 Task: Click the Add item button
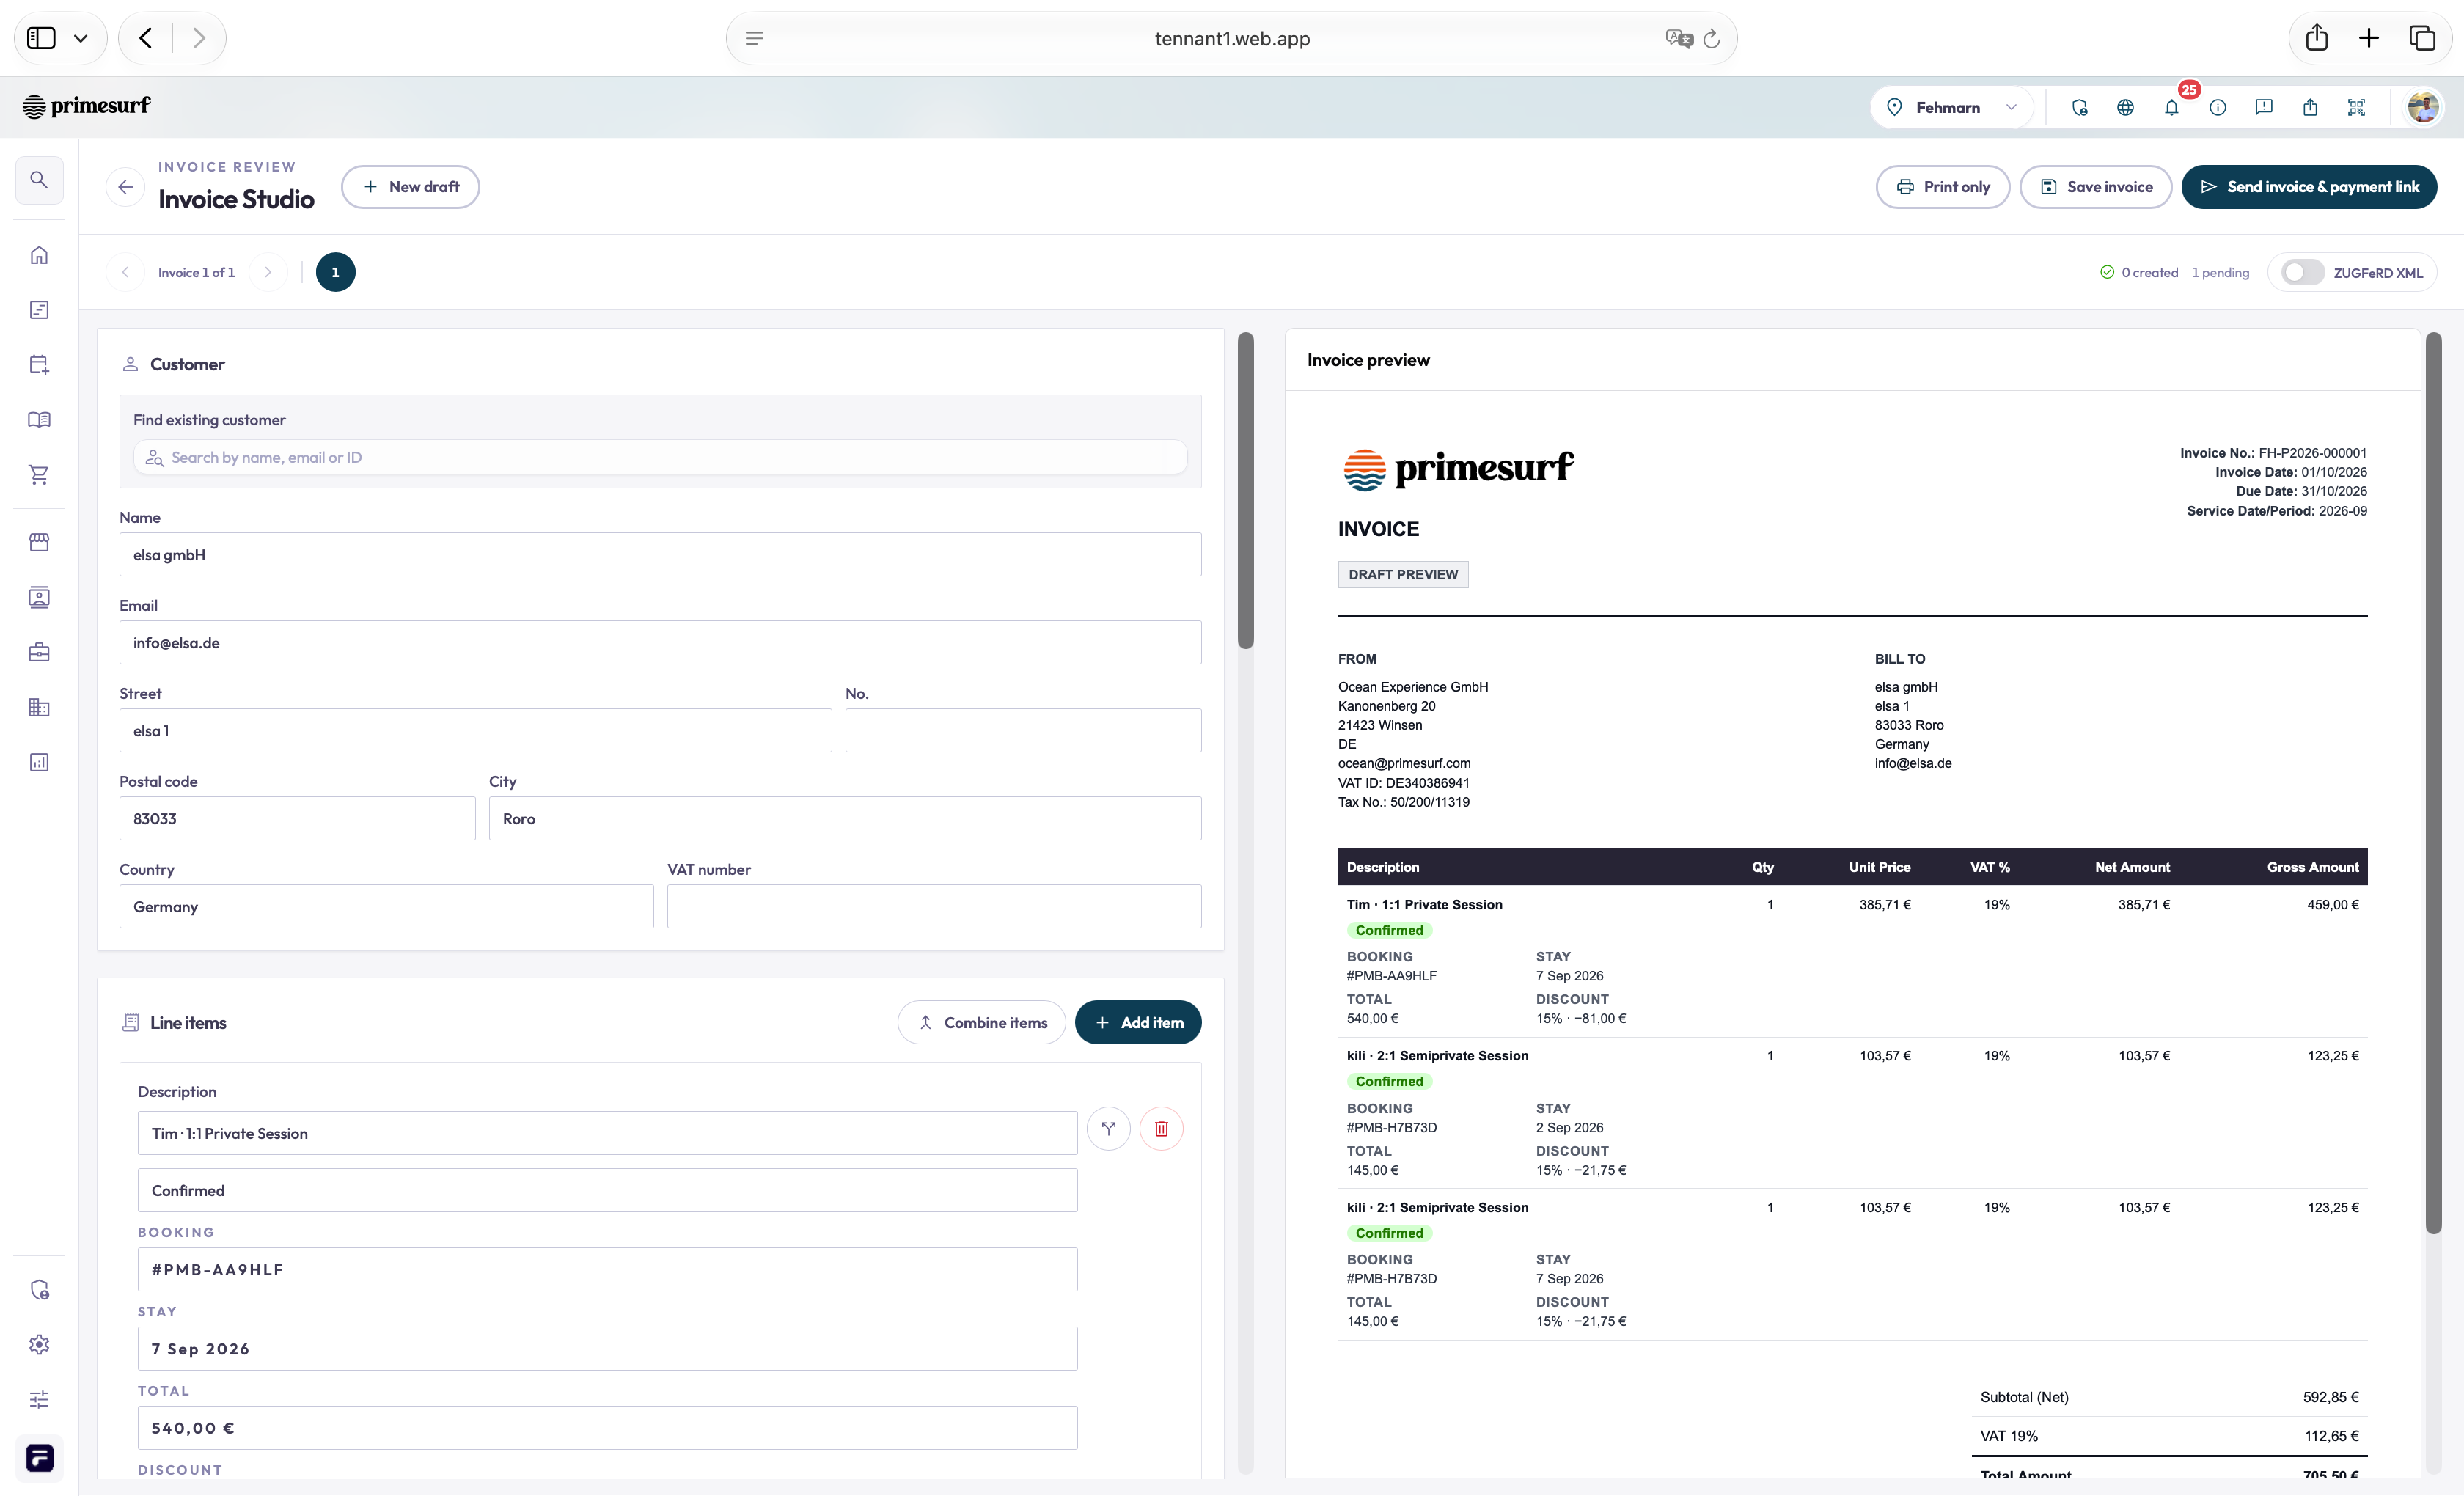coord(1138,1023)
